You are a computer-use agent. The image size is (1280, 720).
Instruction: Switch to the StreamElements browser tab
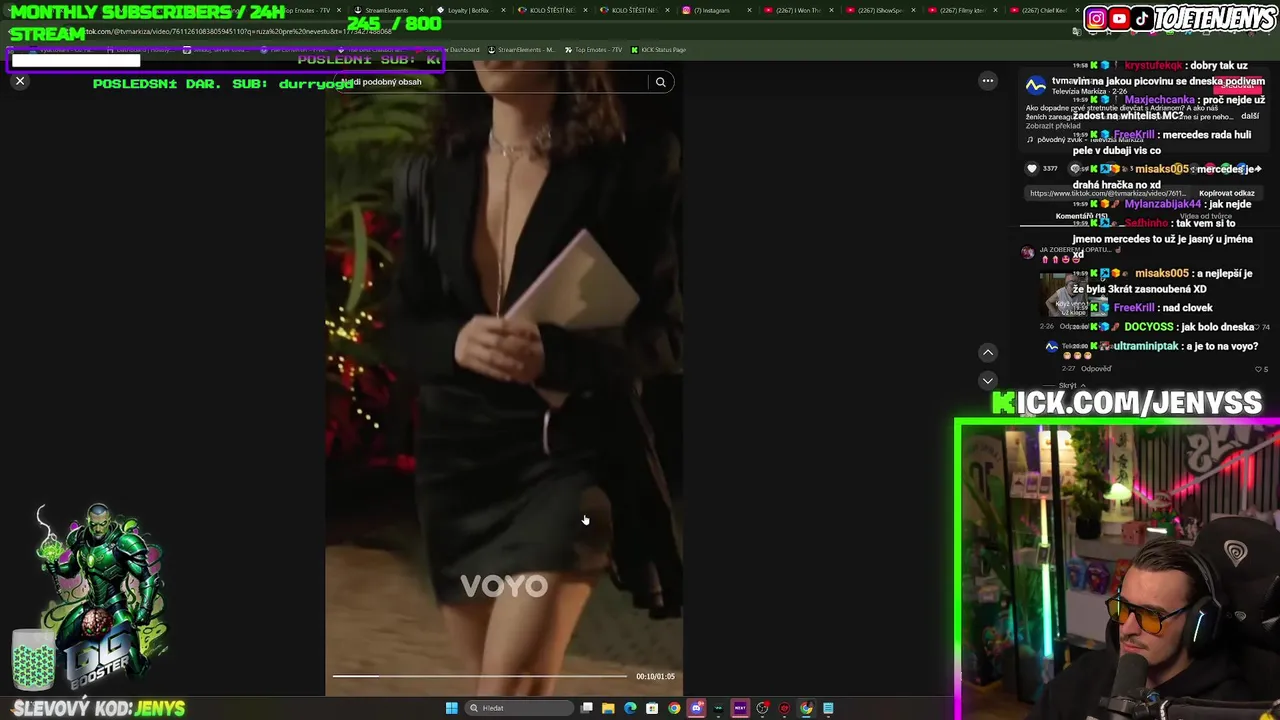[388, 10]
